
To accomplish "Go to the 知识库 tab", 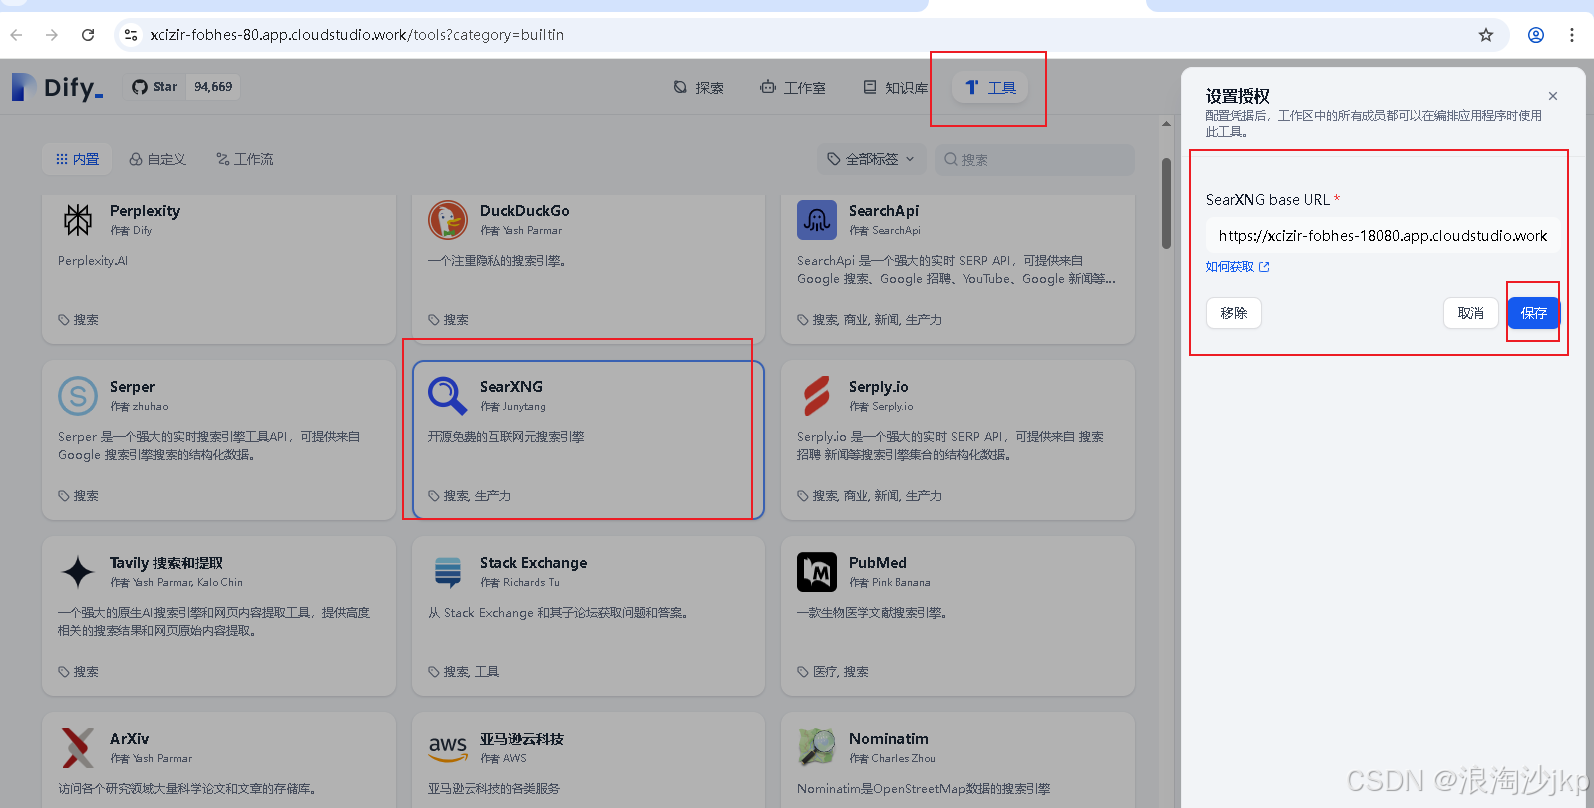I will click(896, 88).
